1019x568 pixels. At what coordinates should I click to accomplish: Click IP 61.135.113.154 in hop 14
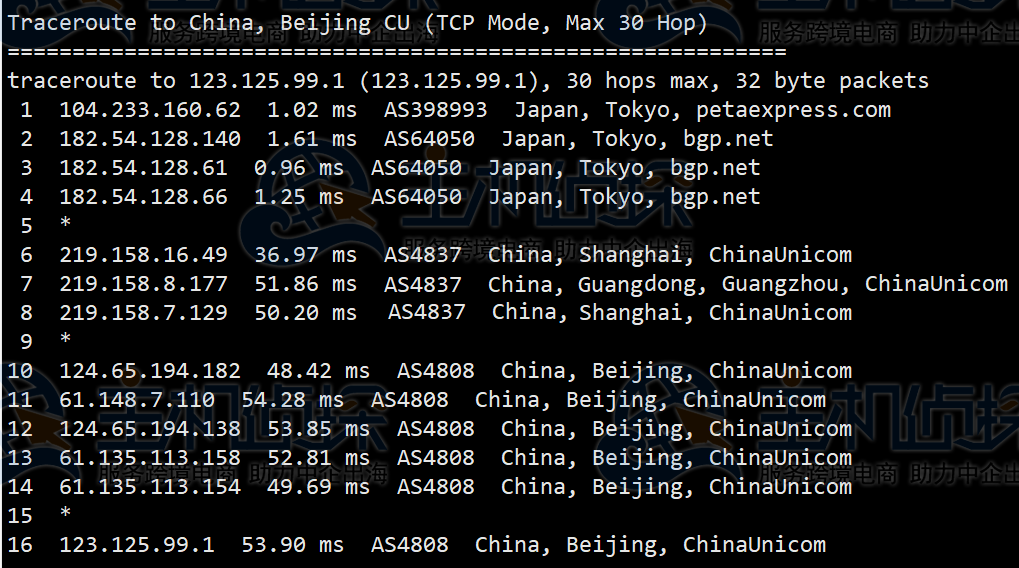point(150,487)
